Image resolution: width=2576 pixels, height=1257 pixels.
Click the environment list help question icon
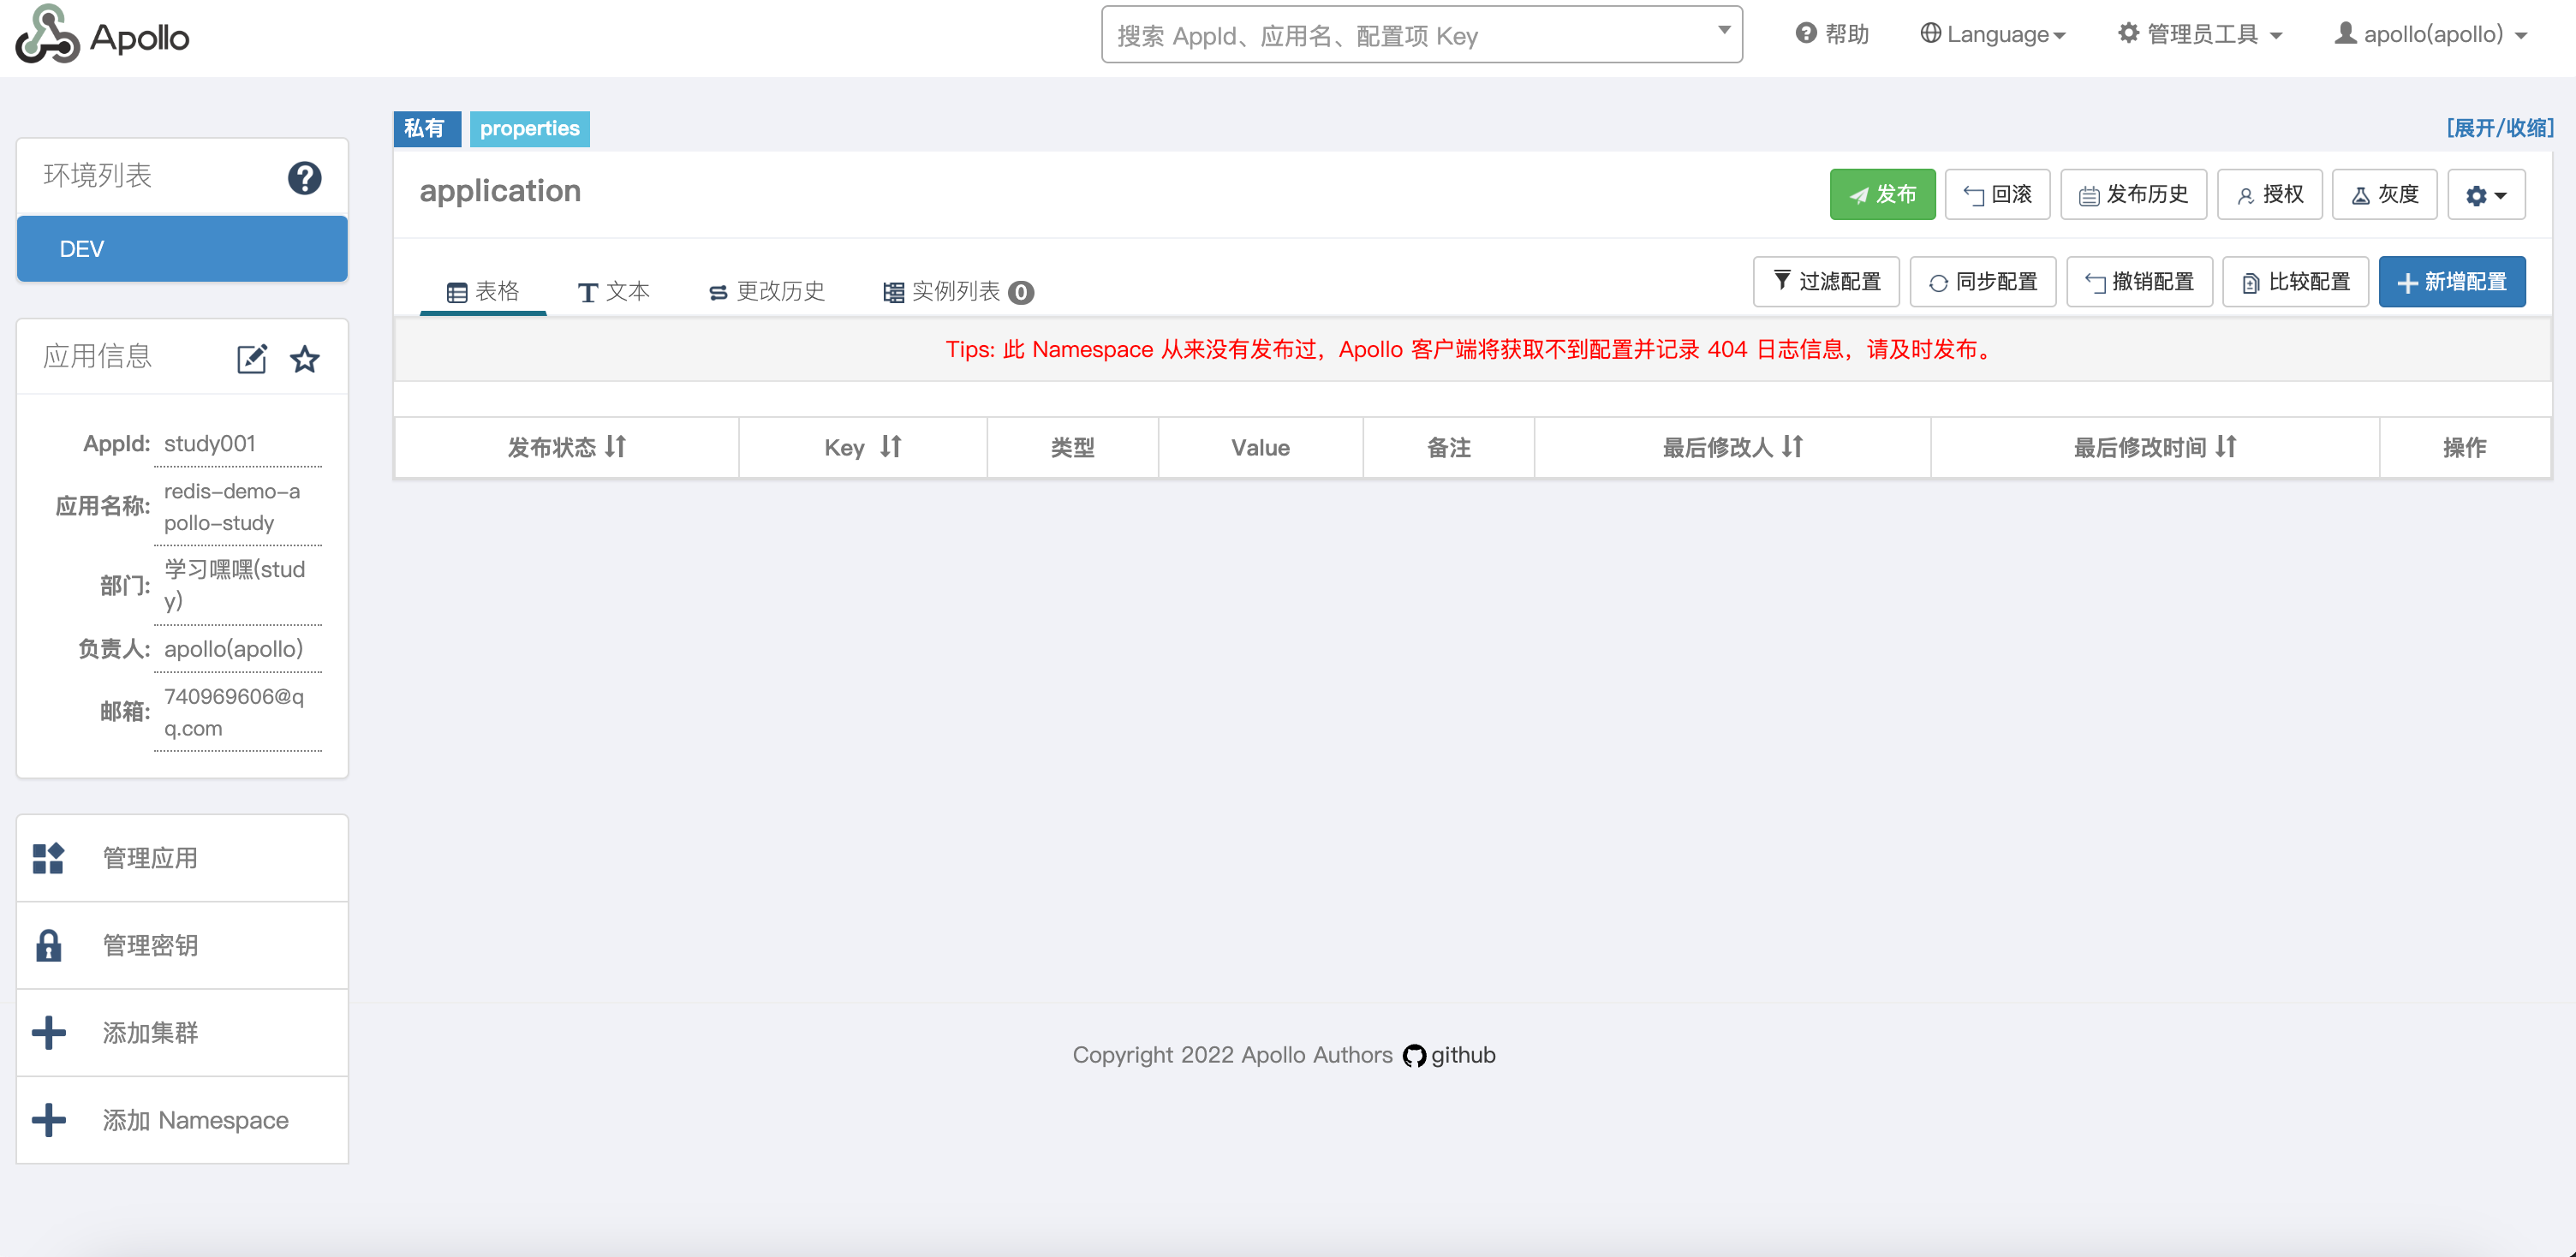click(304, 178)
